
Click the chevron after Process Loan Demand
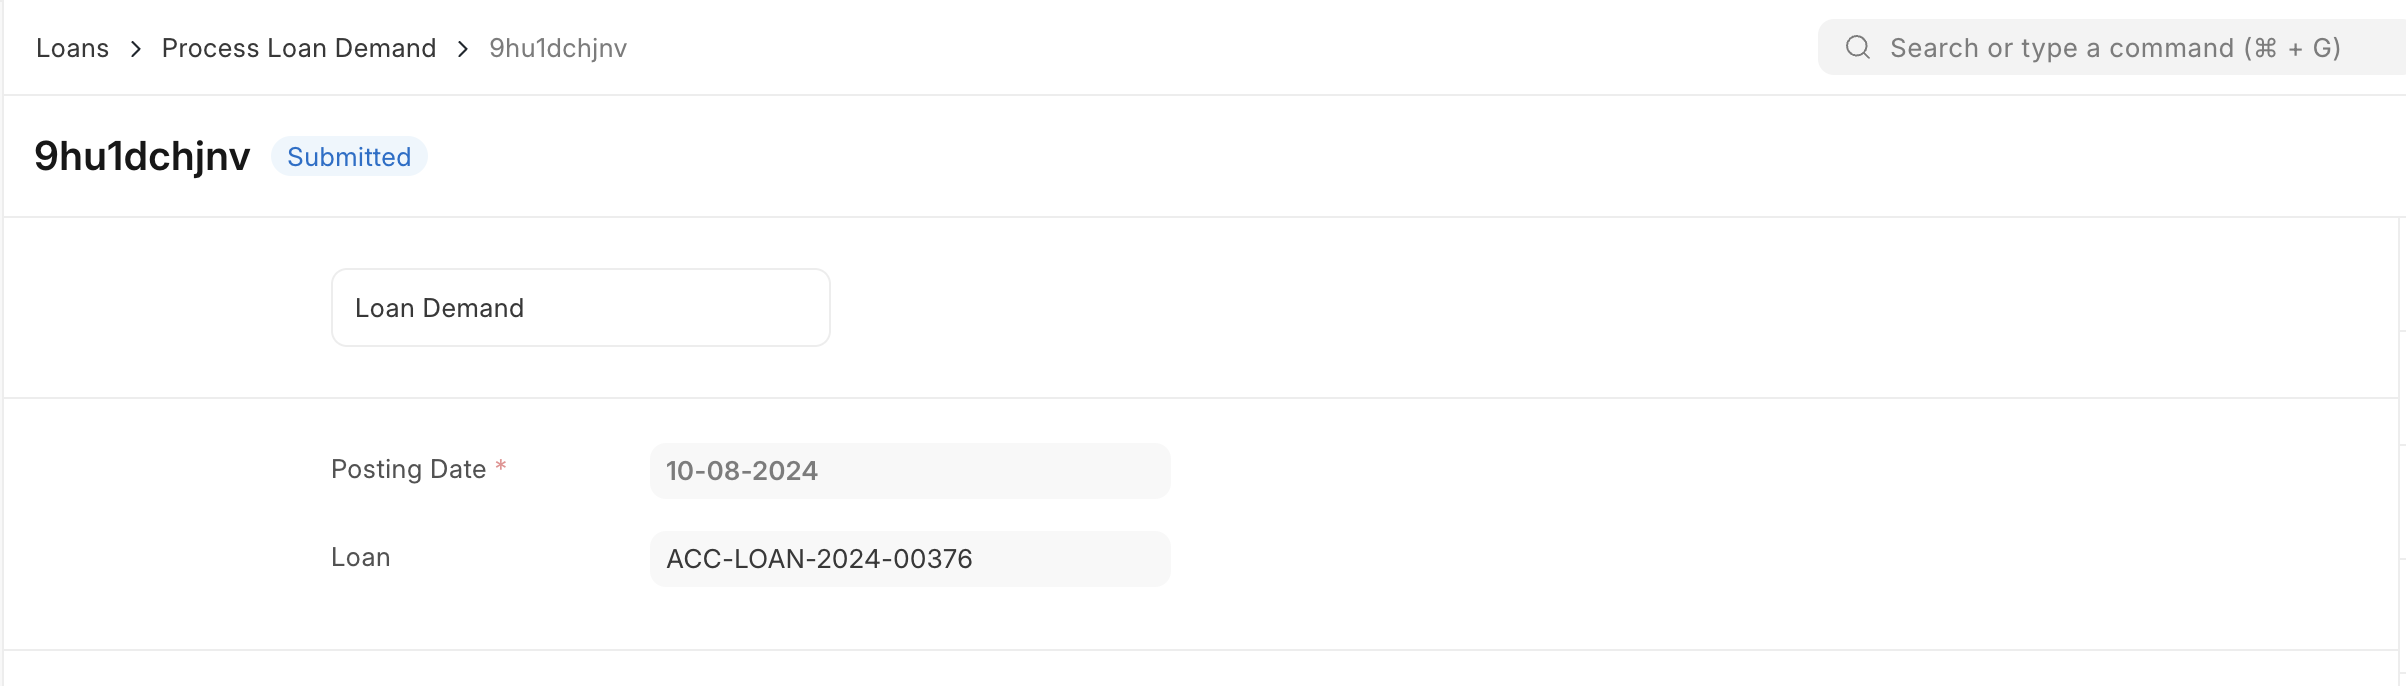(463, 49)
